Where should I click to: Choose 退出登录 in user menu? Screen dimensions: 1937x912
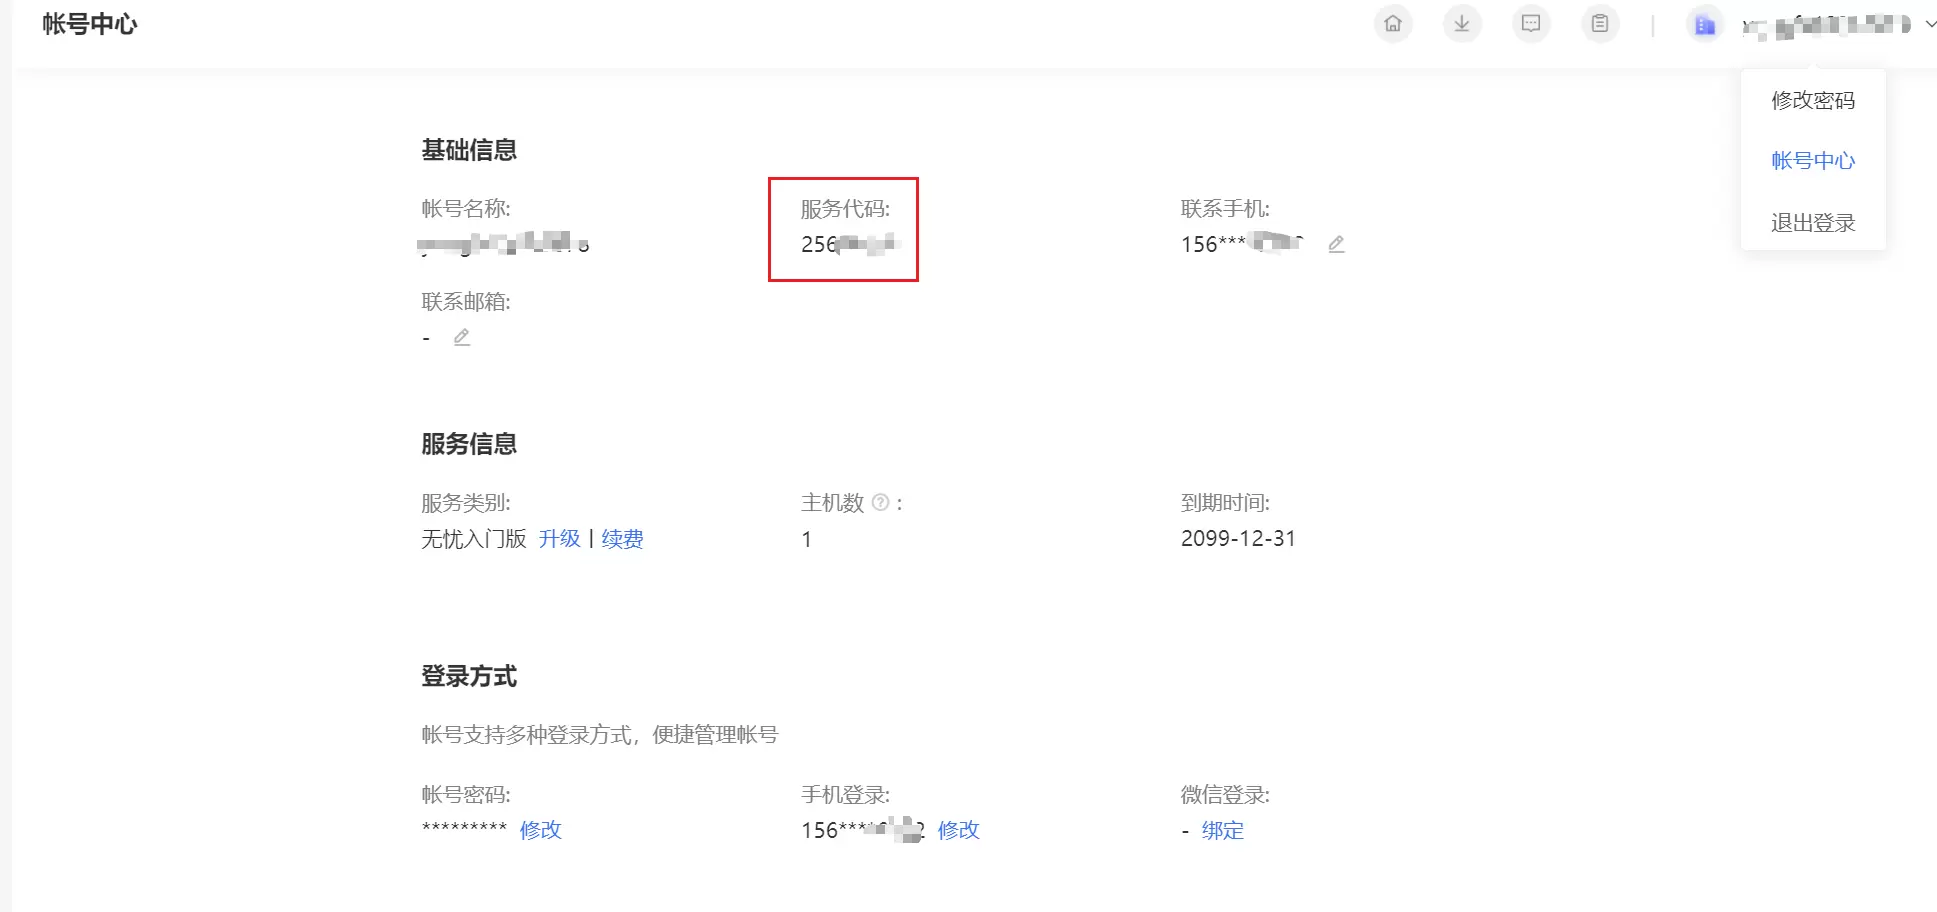click(x=1813, y=223)
